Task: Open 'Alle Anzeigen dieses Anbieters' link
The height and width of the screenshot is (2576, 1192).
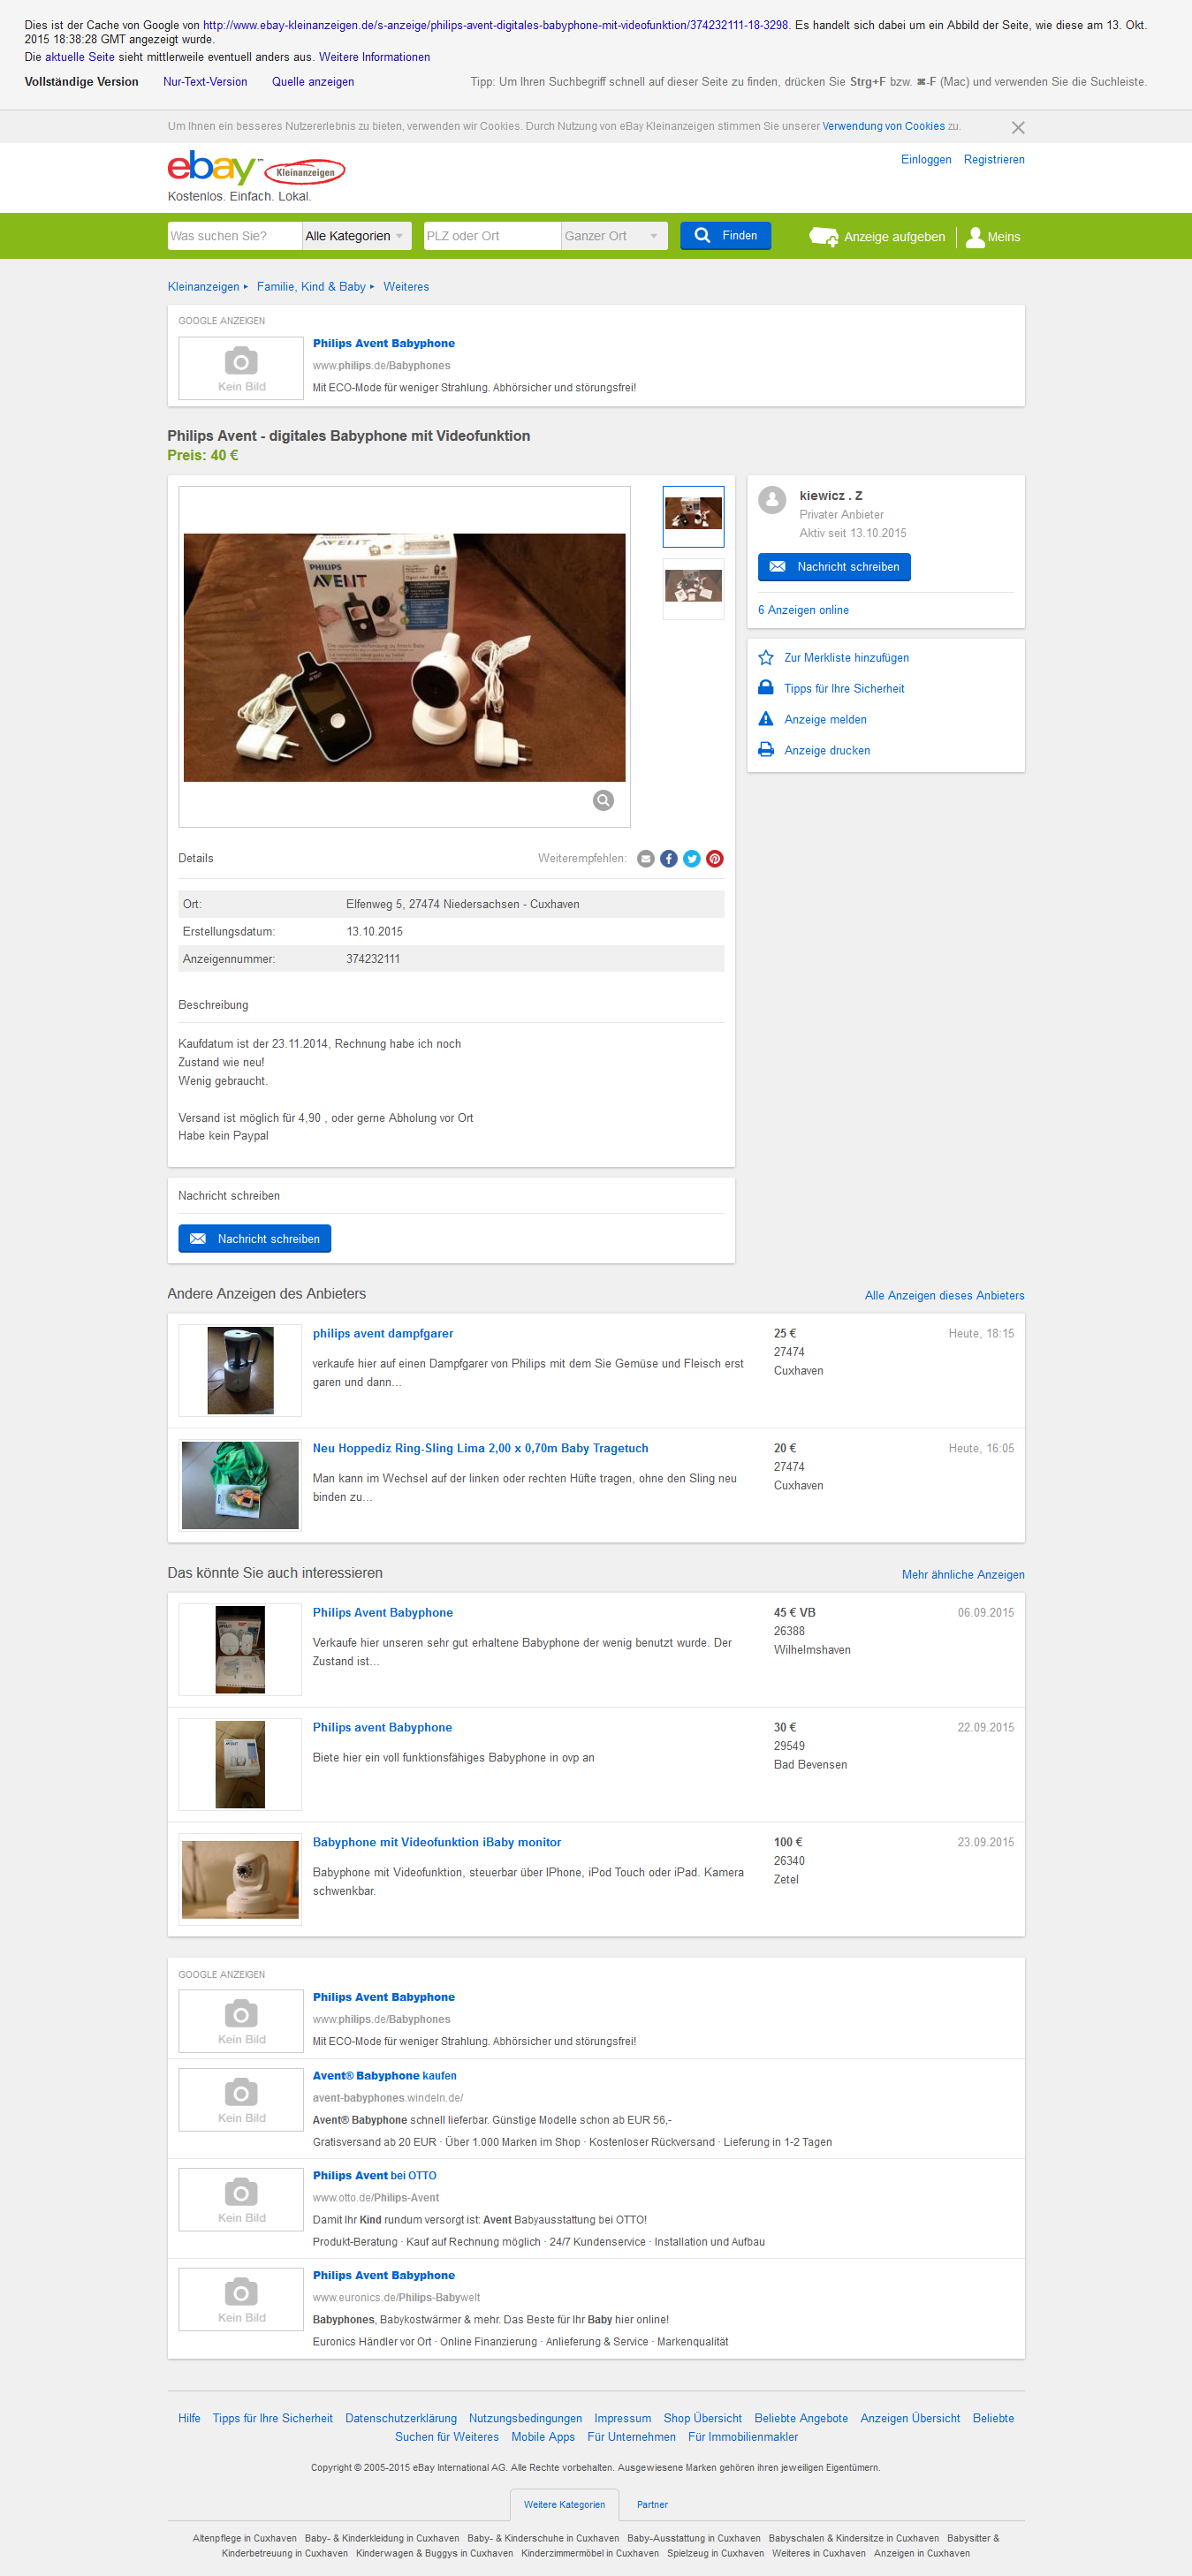Action: pos(945,1296)
